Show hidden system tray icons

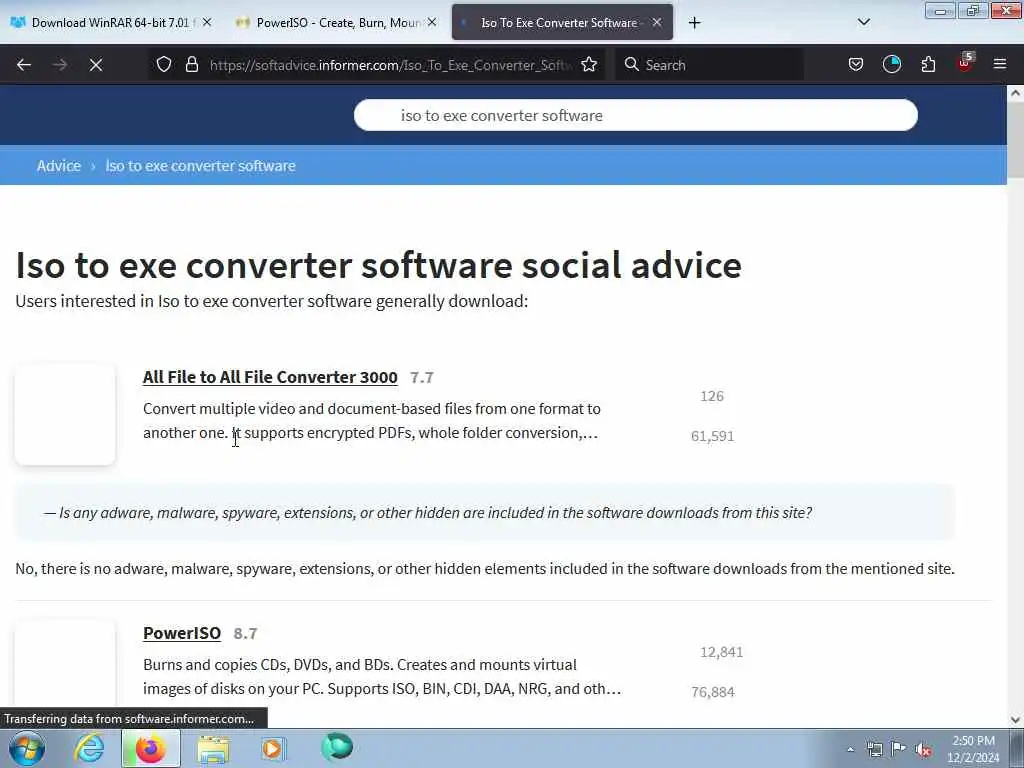point(850,749)
